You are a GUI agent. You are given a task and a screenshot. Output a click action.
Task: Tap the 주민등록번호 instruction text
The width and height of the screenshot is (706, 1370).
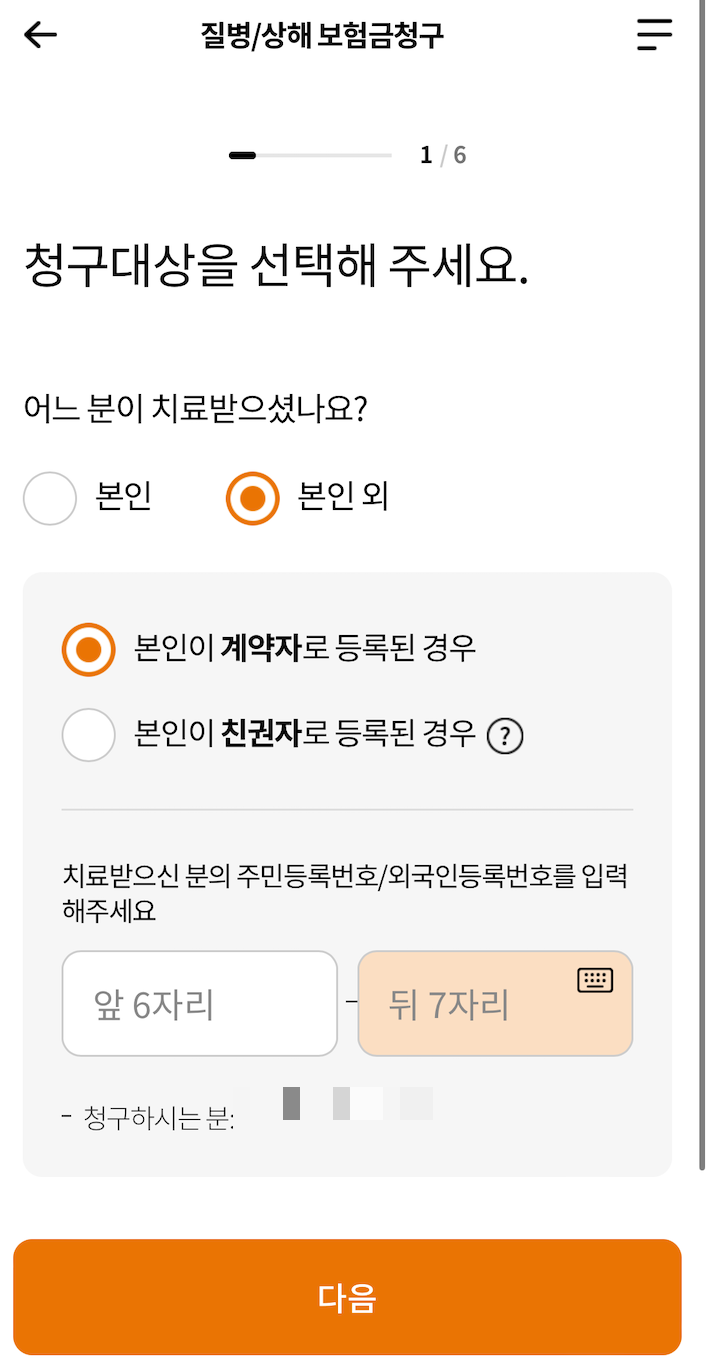click(x=345, y=892)
